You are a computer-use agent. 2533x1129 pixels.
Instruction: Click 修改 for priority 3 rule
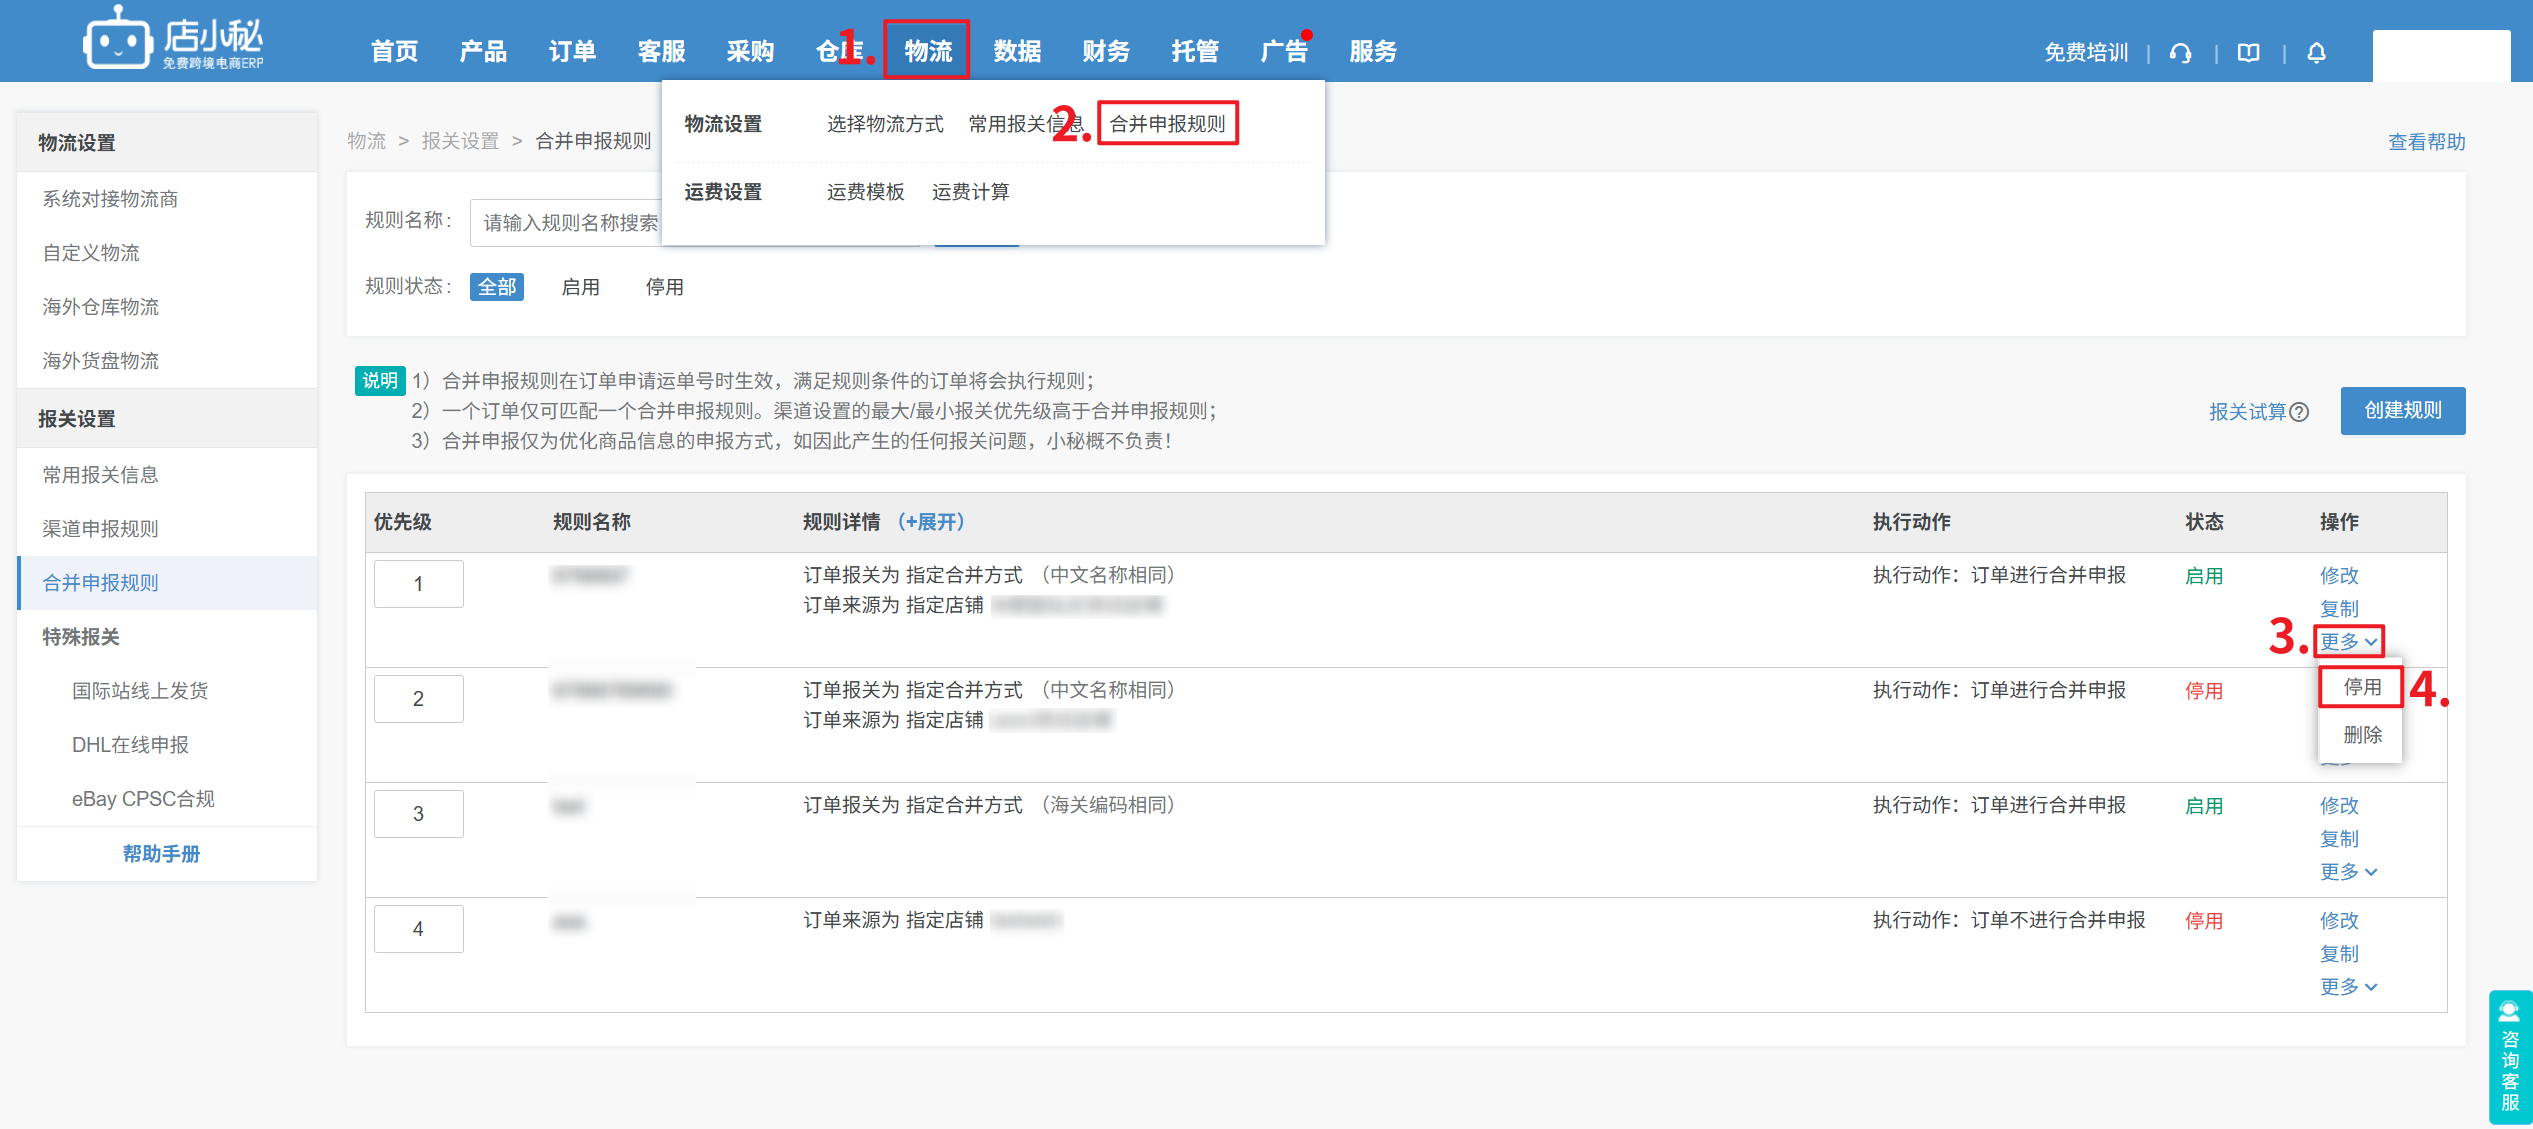pos(2339,806)
